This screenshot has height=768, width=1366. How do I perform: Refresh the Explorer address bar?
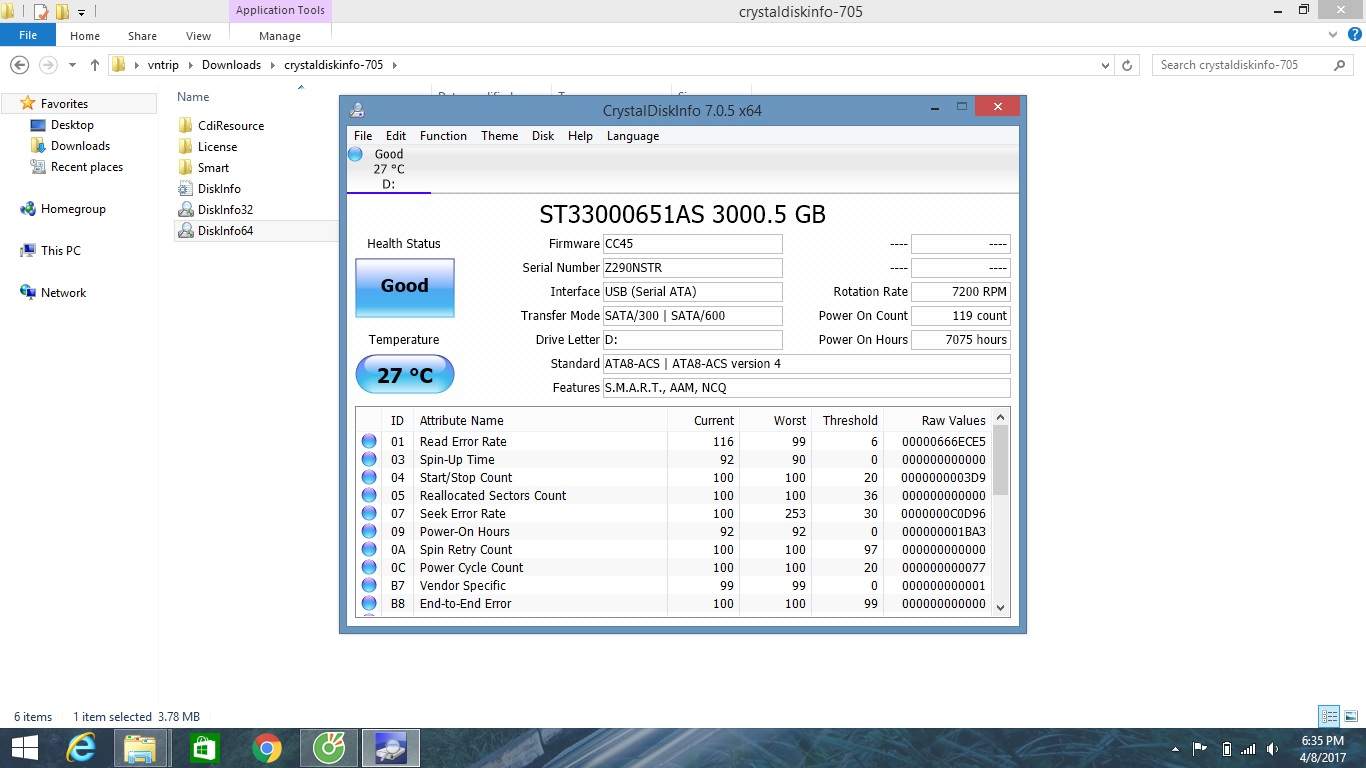[1127, 65]
